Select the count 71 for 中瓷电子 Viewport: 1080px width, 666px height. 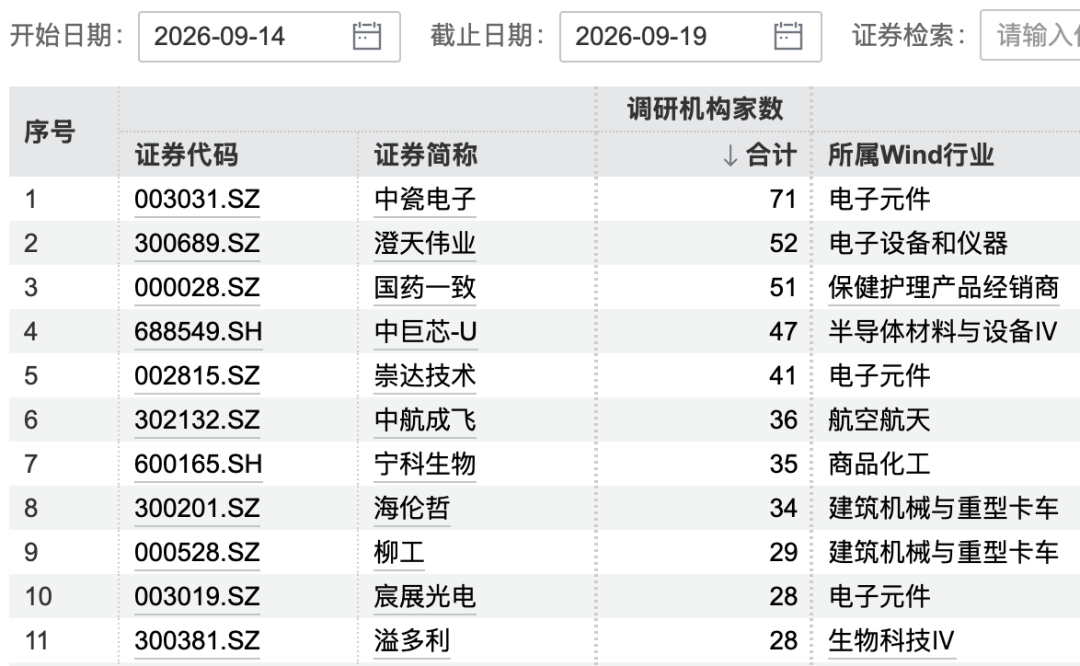pos(783,199)
